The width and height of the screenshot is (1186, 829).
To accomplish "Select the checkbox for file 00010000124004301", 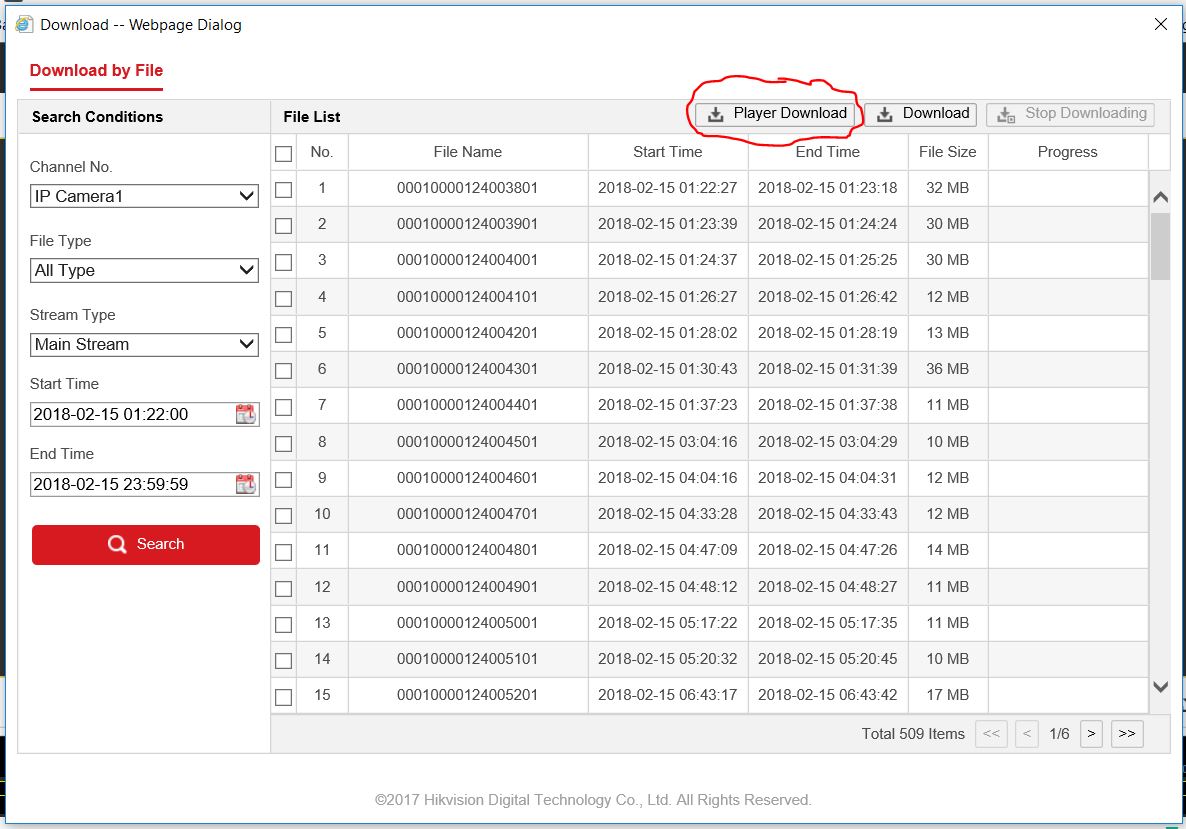I will tap(284, 370).
